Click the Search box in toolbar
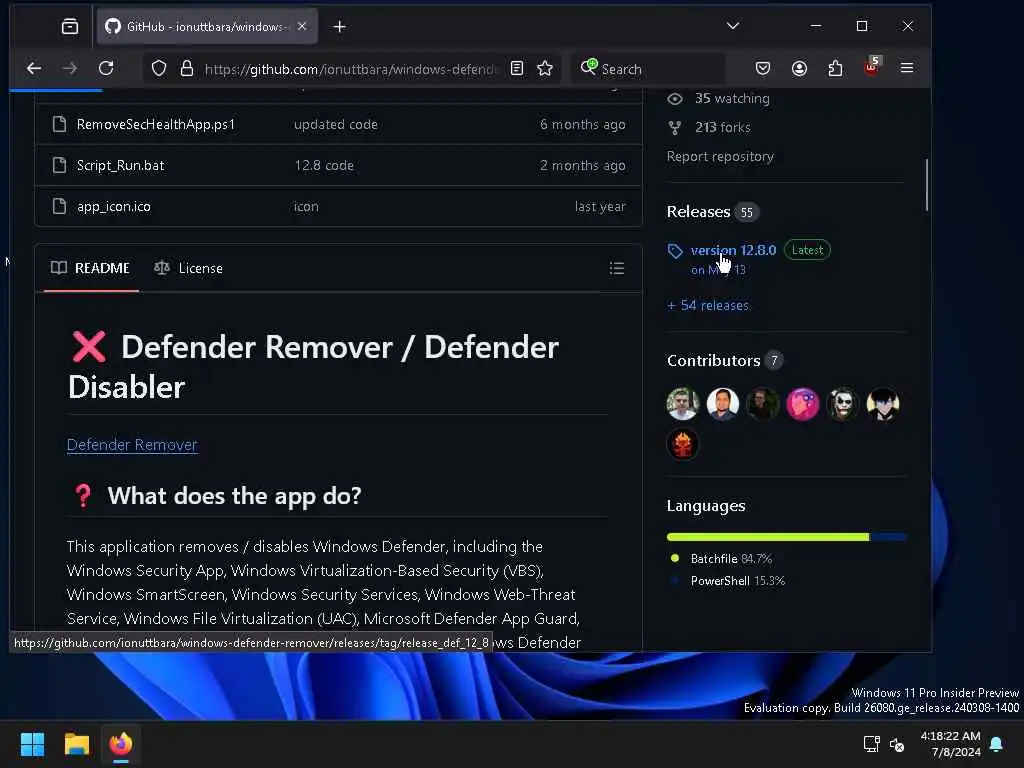 click(x=648, y=69)
